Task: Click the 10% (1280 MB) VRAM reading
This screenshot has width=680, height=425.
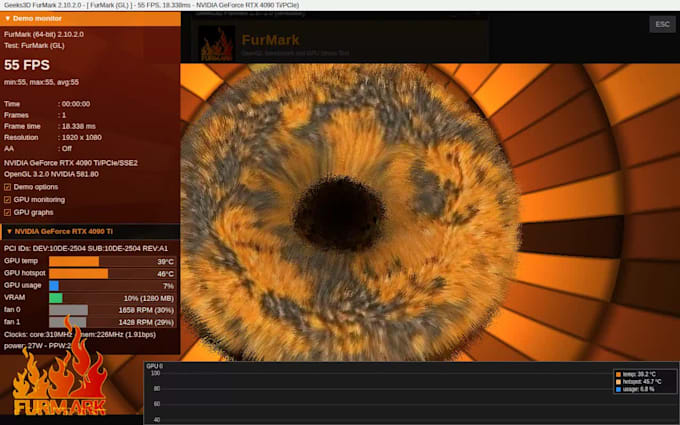Action: coord(149,298)
